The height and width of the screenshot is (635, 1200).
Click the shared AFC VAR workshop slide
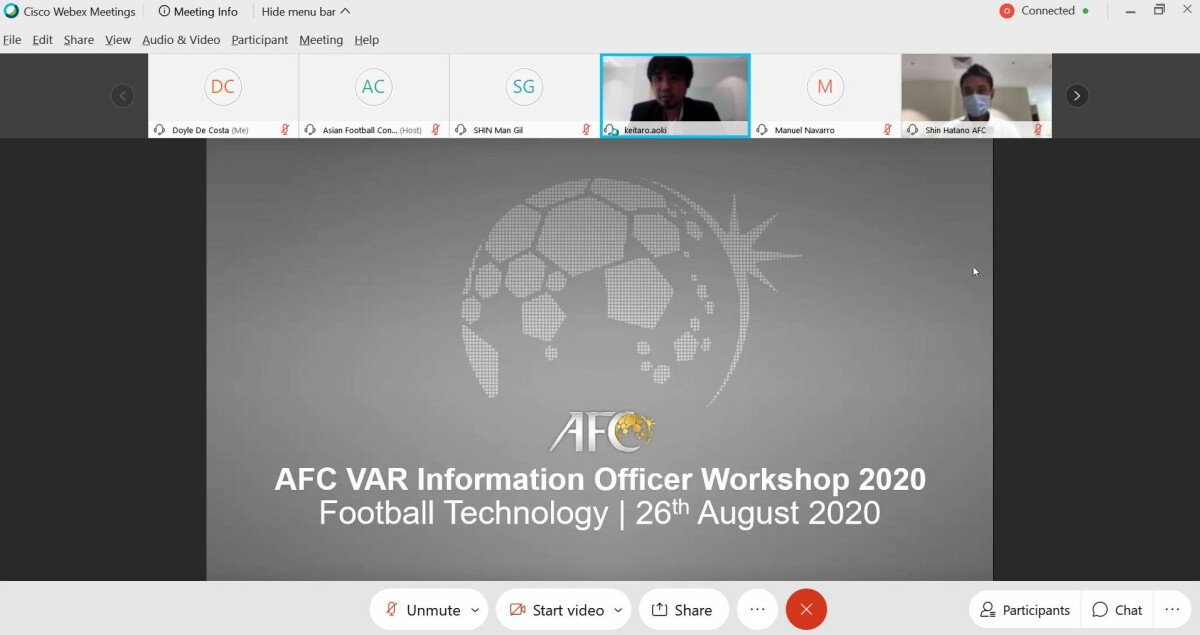[x=600, y=360]
